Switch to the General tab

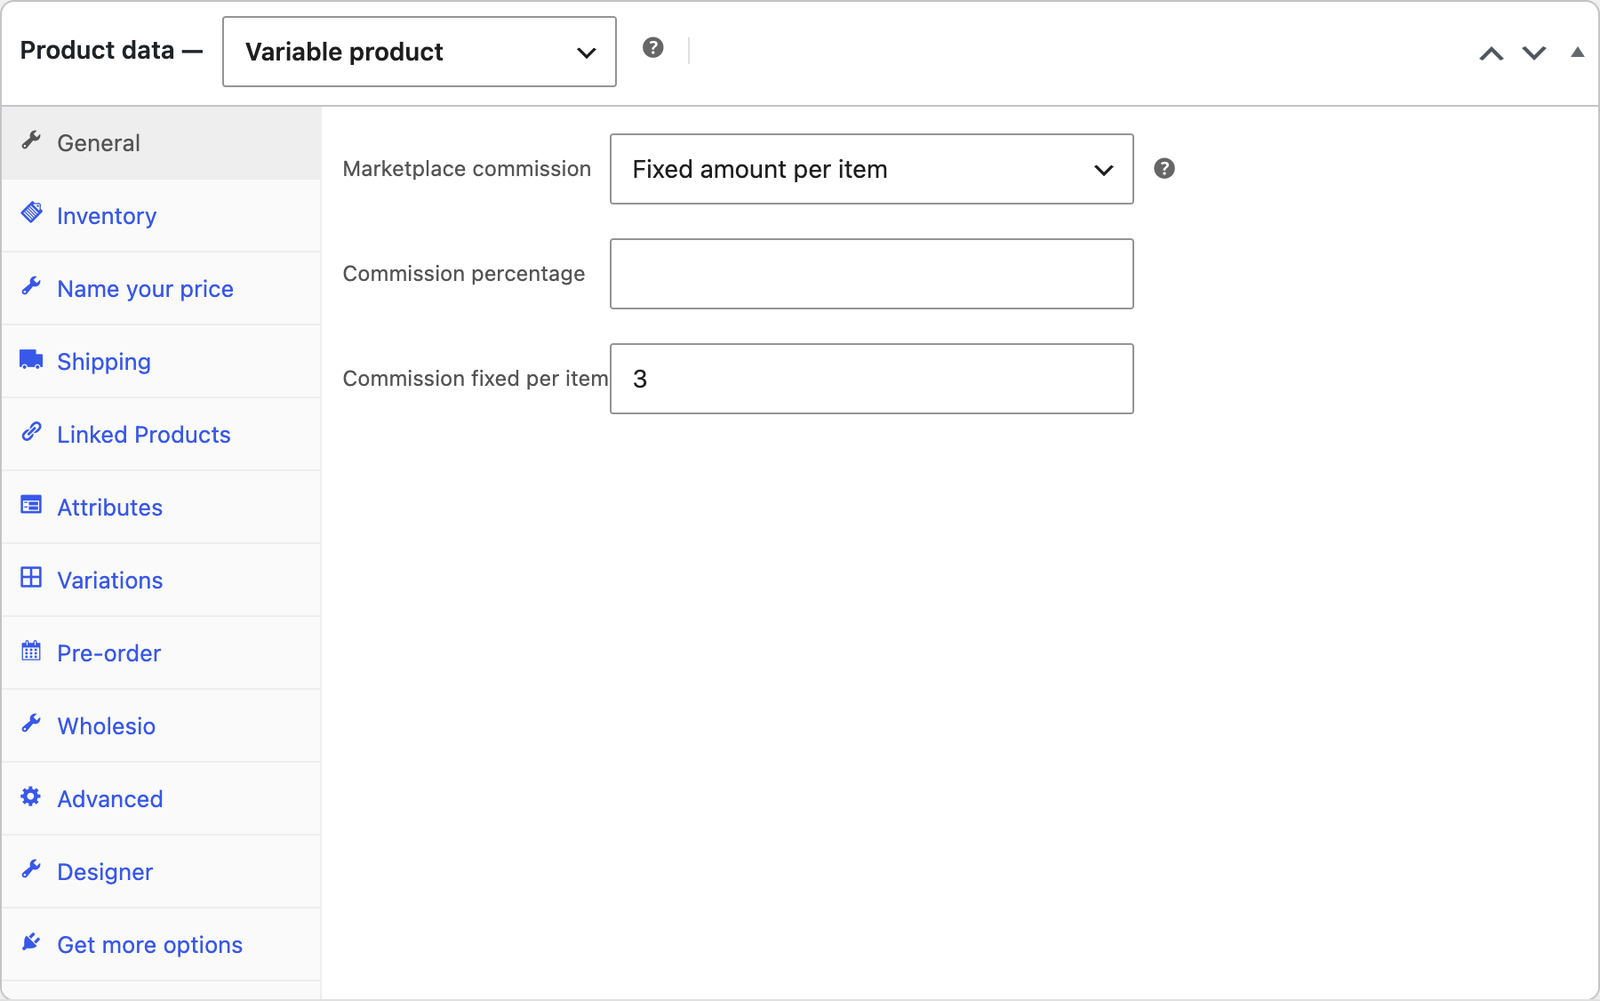(161, 143)
